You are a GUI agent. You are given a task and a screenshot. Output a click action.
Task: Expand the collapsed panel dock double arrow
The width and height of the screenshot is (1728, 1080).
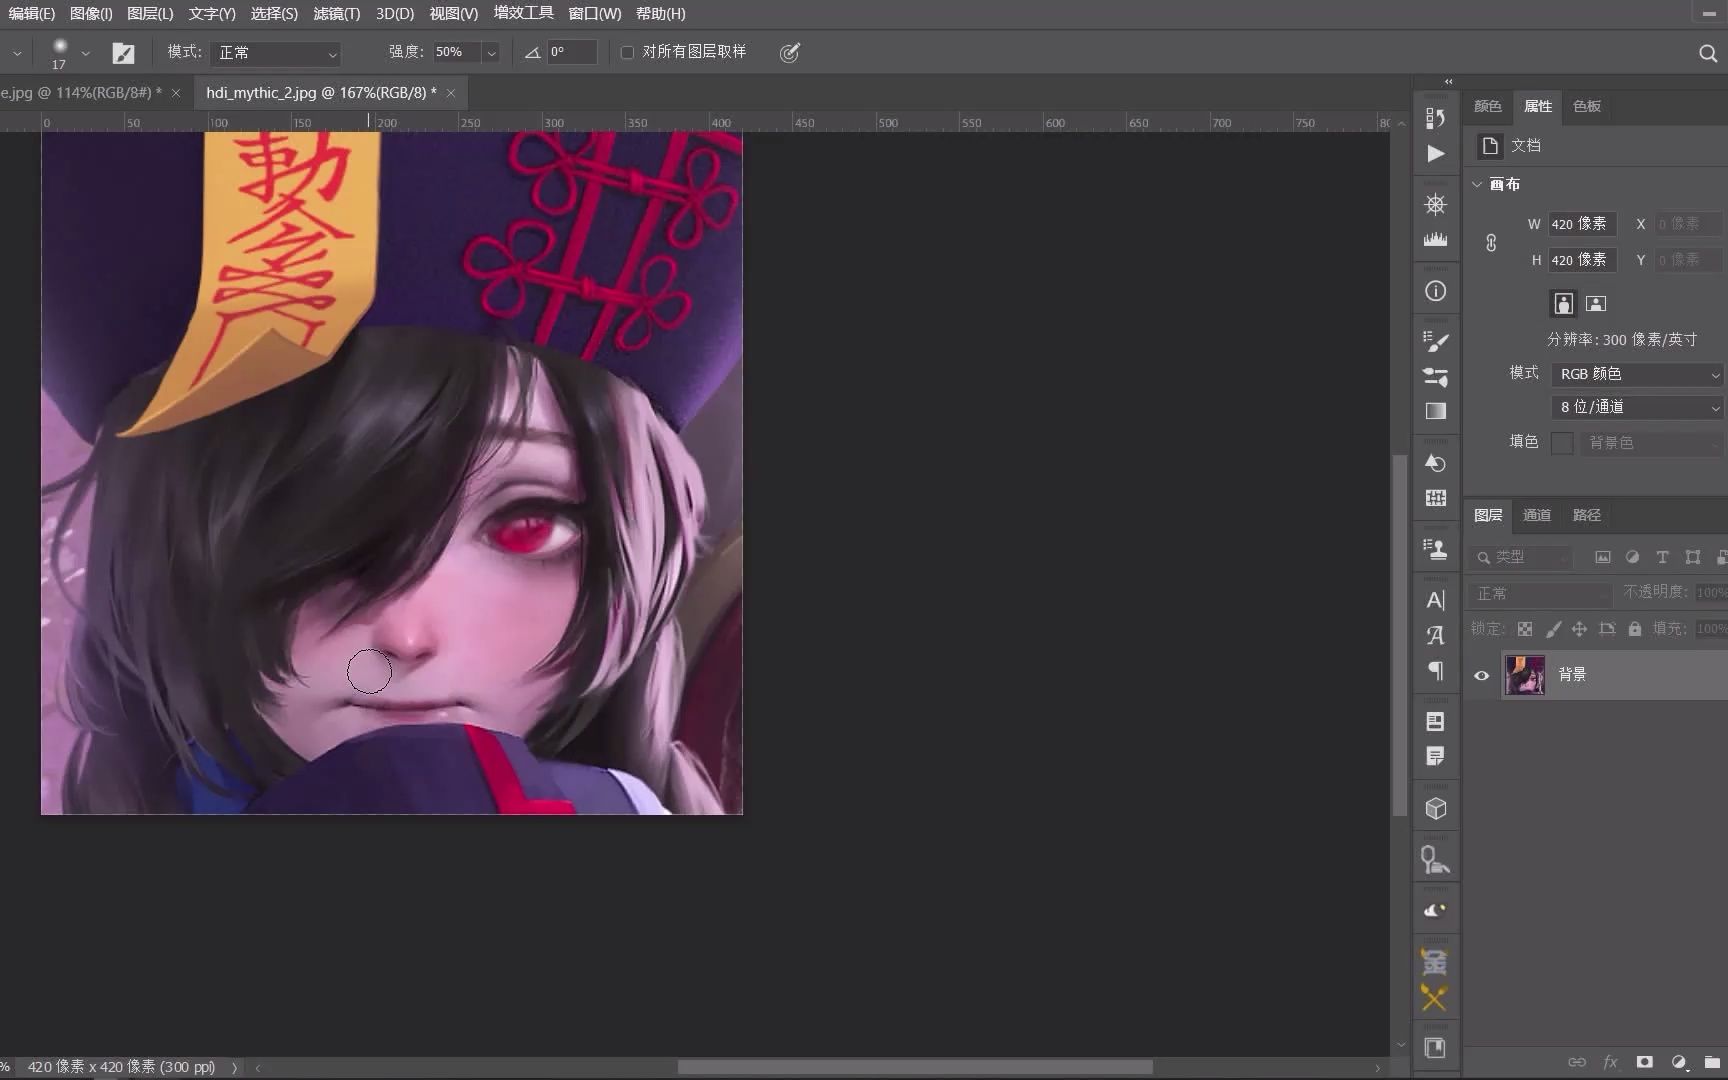[1448, 81]
